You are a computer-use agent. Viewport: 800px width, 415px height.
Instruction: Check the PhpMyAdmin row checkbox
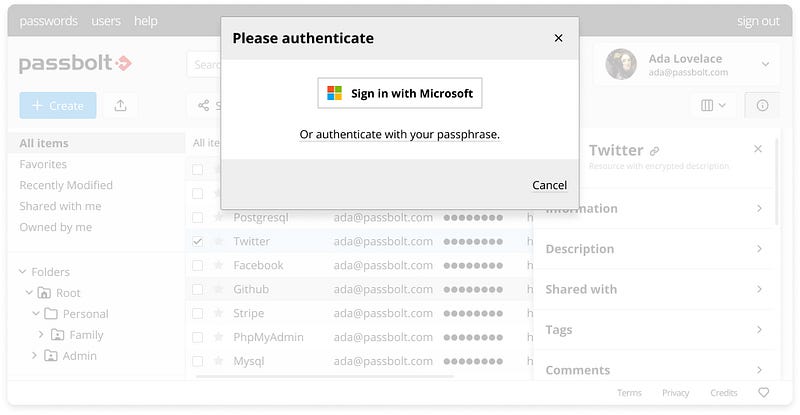click(x=197, y=337)
